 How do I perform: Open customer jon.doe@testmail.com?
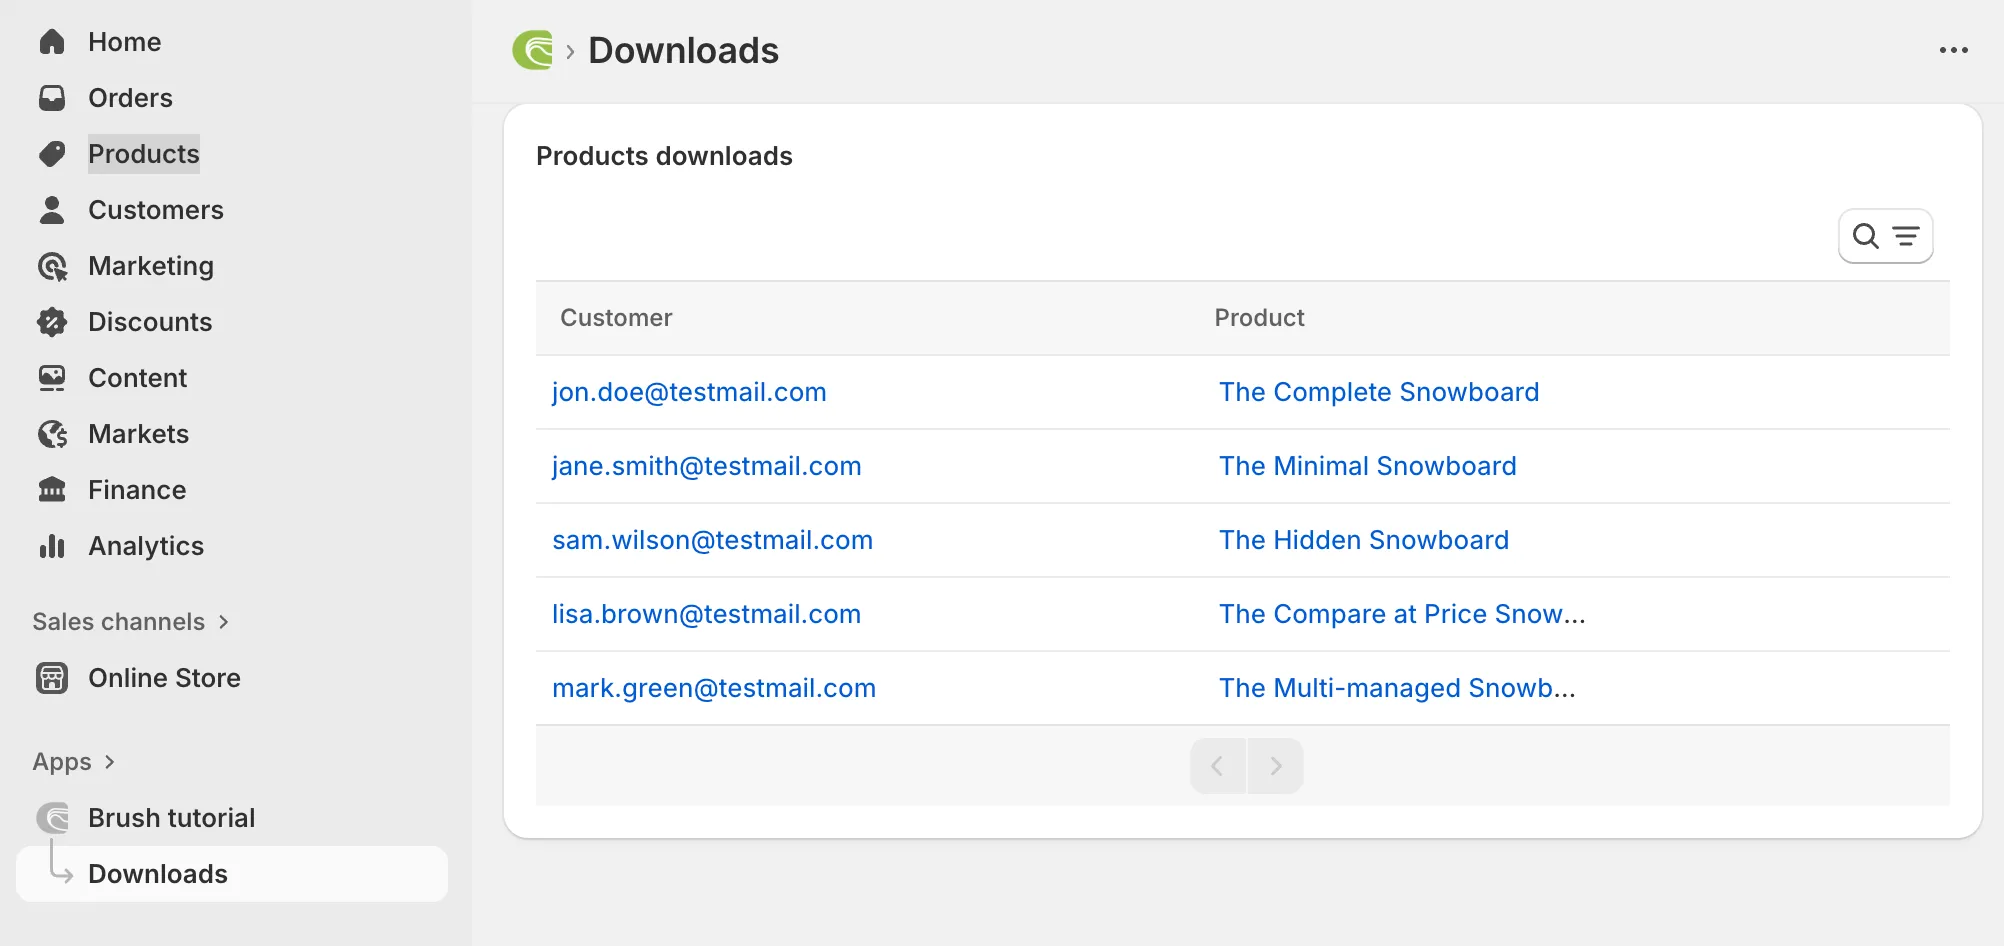pyautogui.click(x=689, y=392)
